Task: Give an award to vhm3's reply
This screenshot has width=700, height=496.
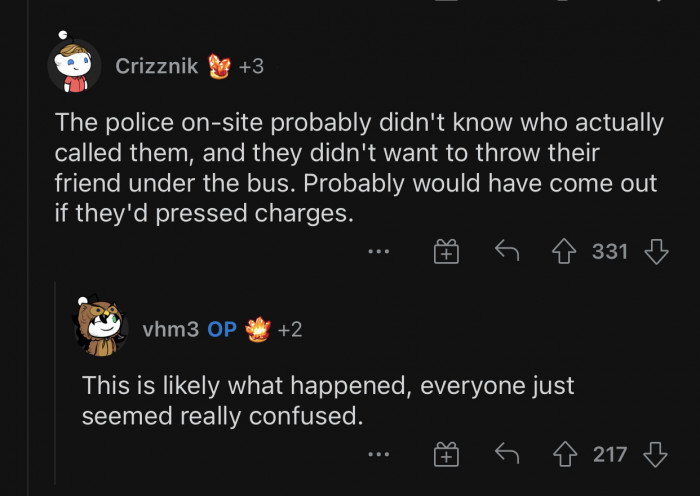Action: coord(446,455)
